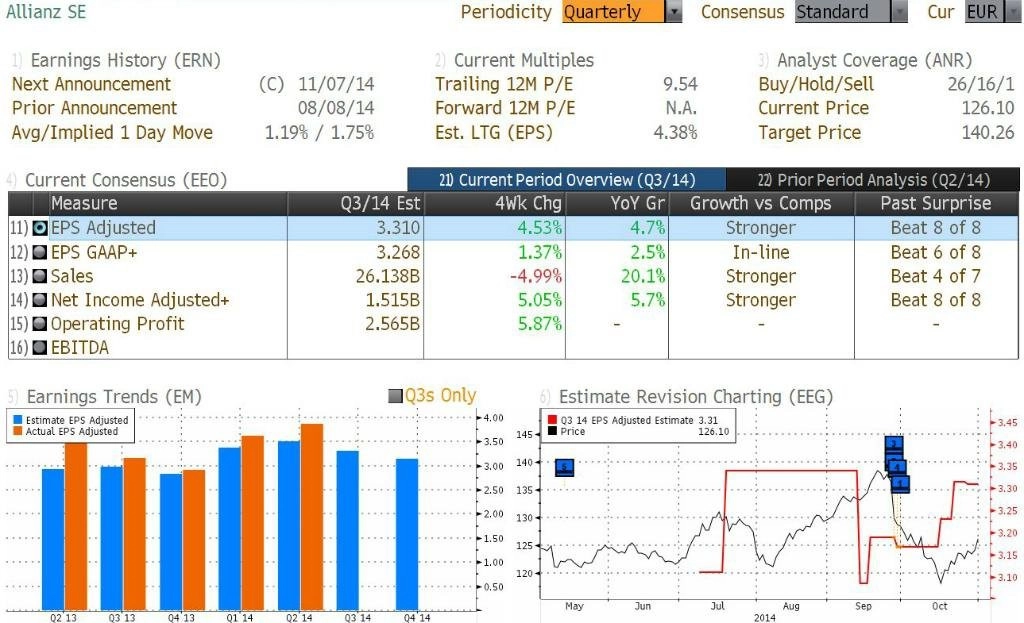Click the Target Price value 140.26
This screenshot has height=623, width=1024.
pos(987,133)
